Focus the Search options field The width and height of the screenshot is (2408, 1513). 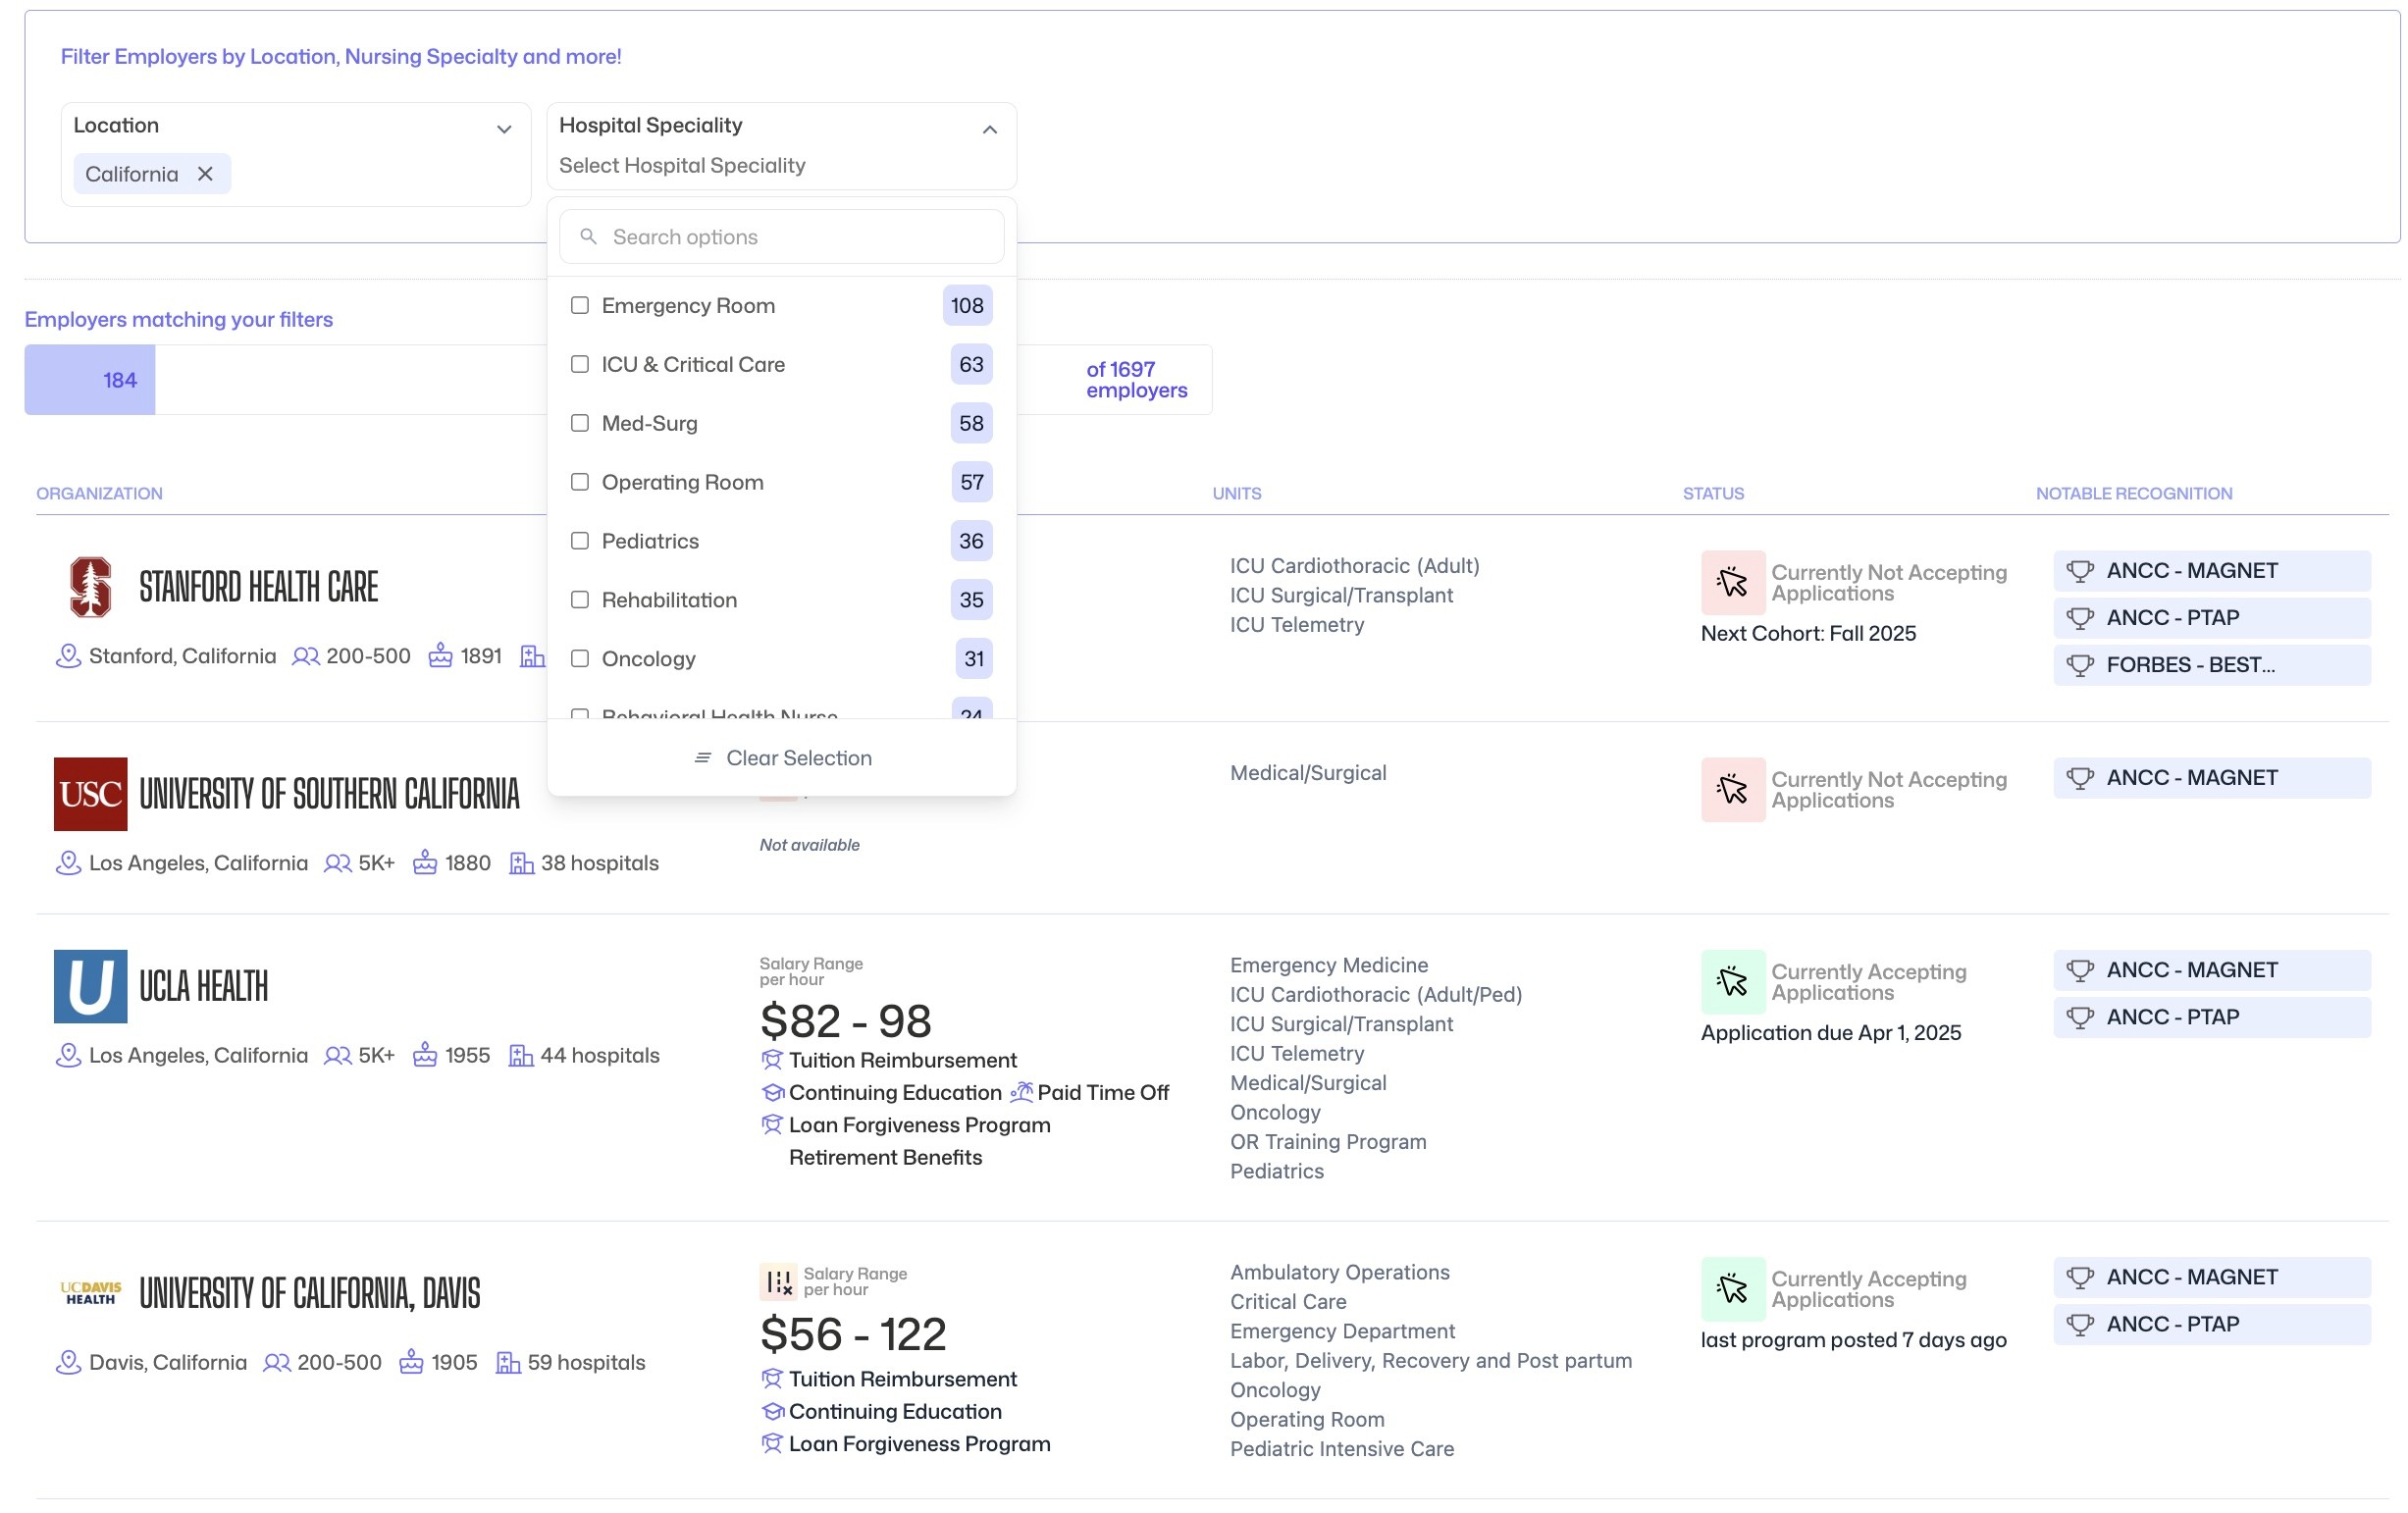(781, 237)
